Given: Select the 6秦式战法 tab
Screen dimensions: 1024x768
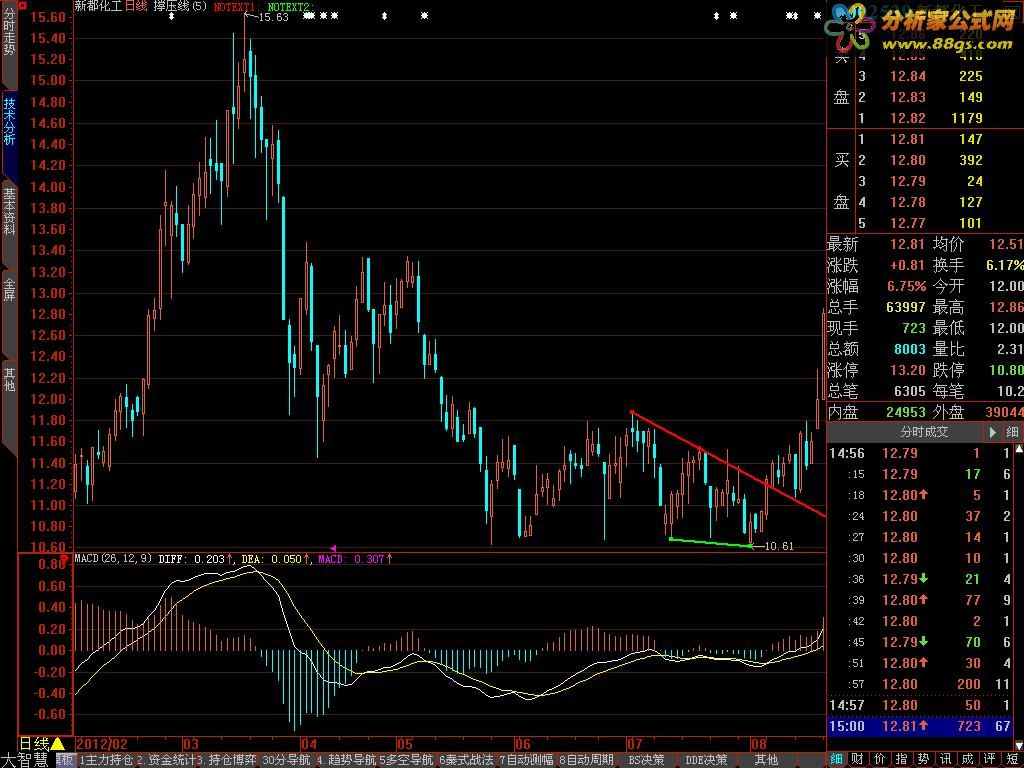Looking at the screenshot, I should pyautogui.click(x=466, y=760).
